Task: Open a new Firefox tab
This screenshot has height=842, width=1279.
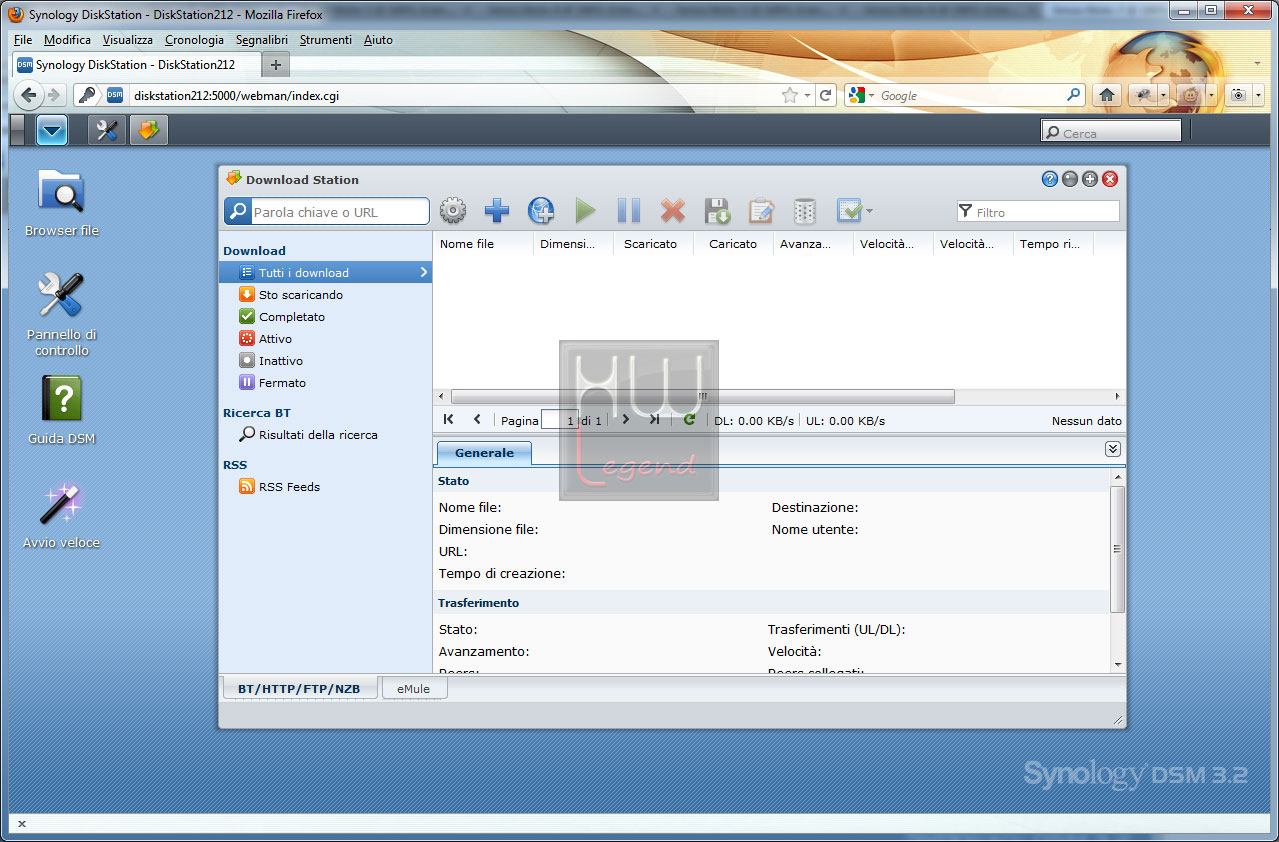Action: (276, 65)
